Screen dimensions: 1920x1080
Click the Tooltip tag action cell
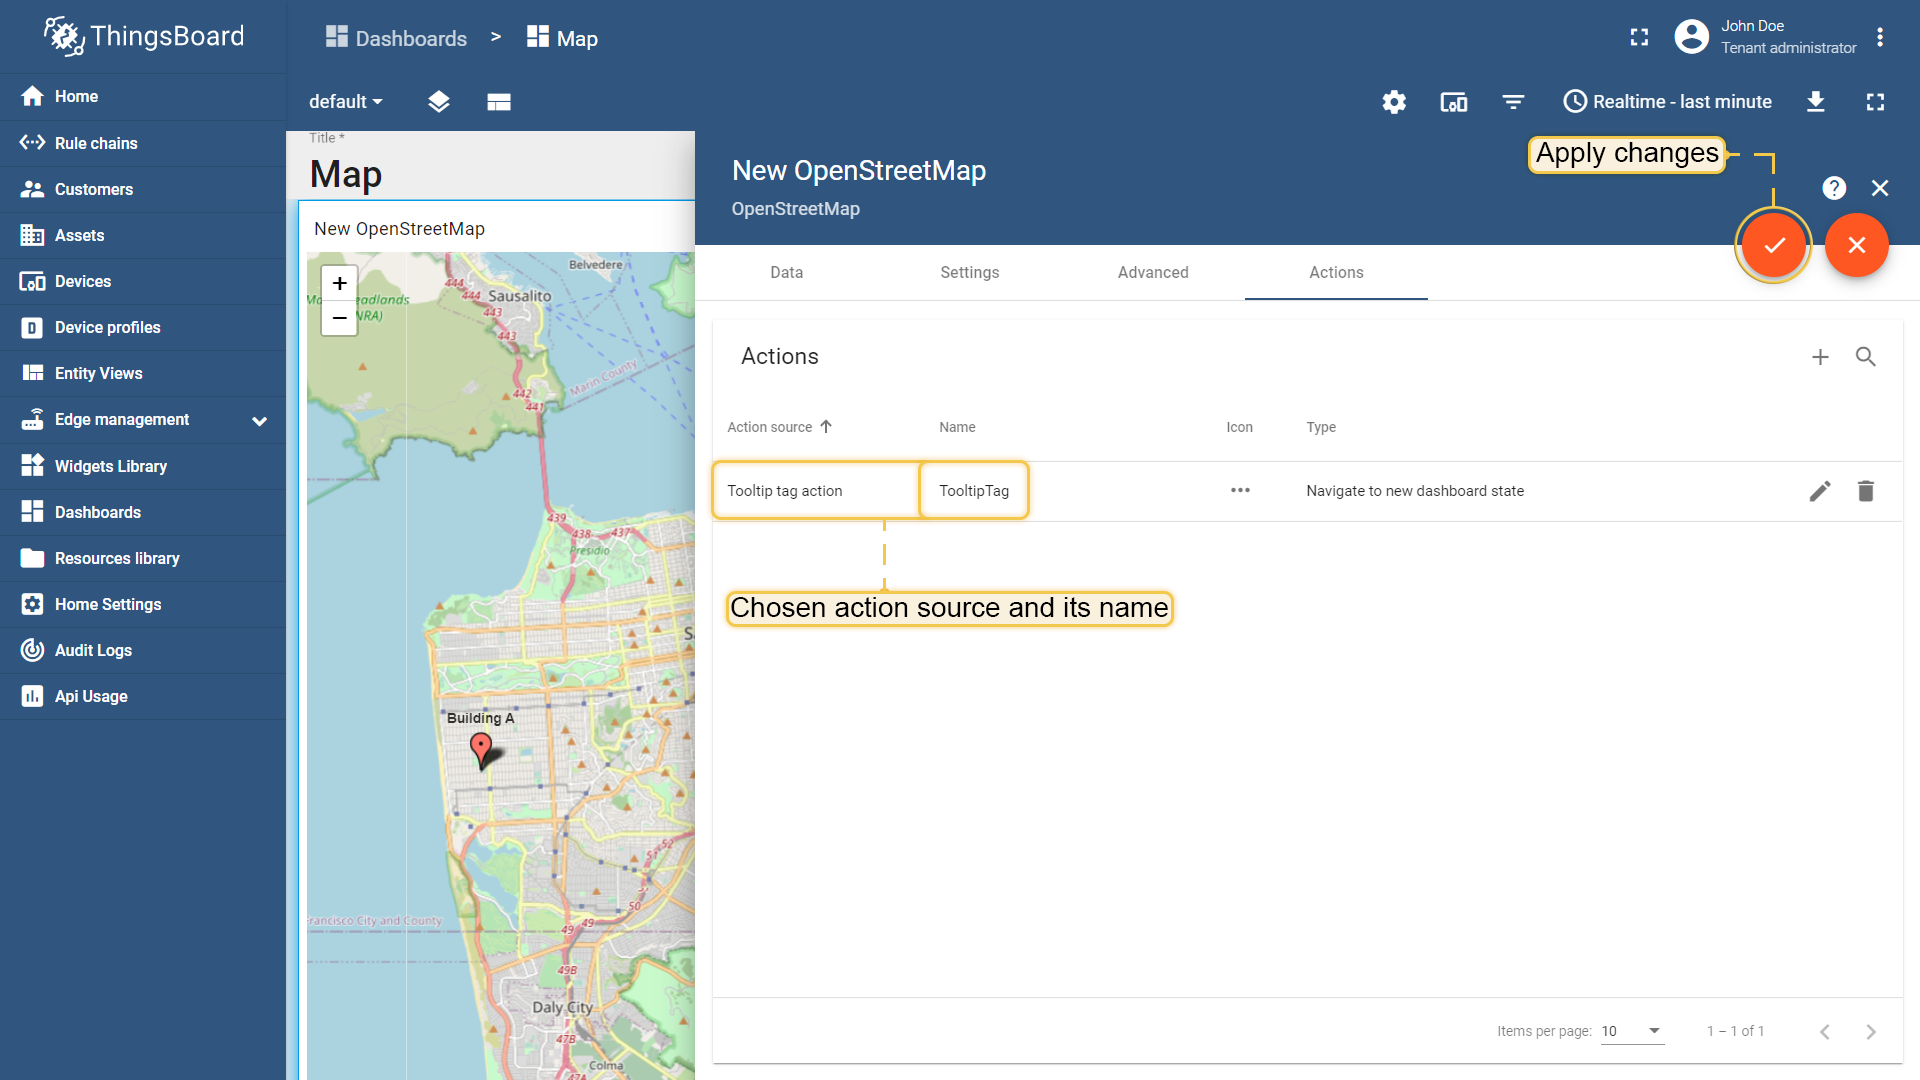(785, 491)
